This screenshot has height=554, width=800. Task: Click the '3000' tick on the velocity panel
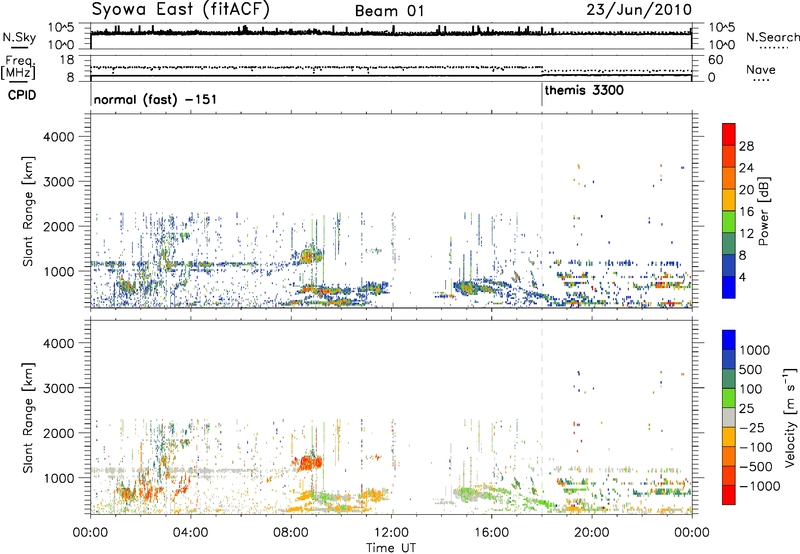pyautogui.click(x=58, y=388)
